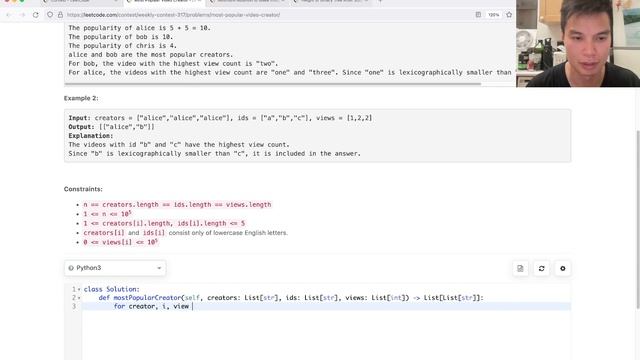Open the code notes icon
This screenshot has width=640, height=360.
[x=520, y=268]
